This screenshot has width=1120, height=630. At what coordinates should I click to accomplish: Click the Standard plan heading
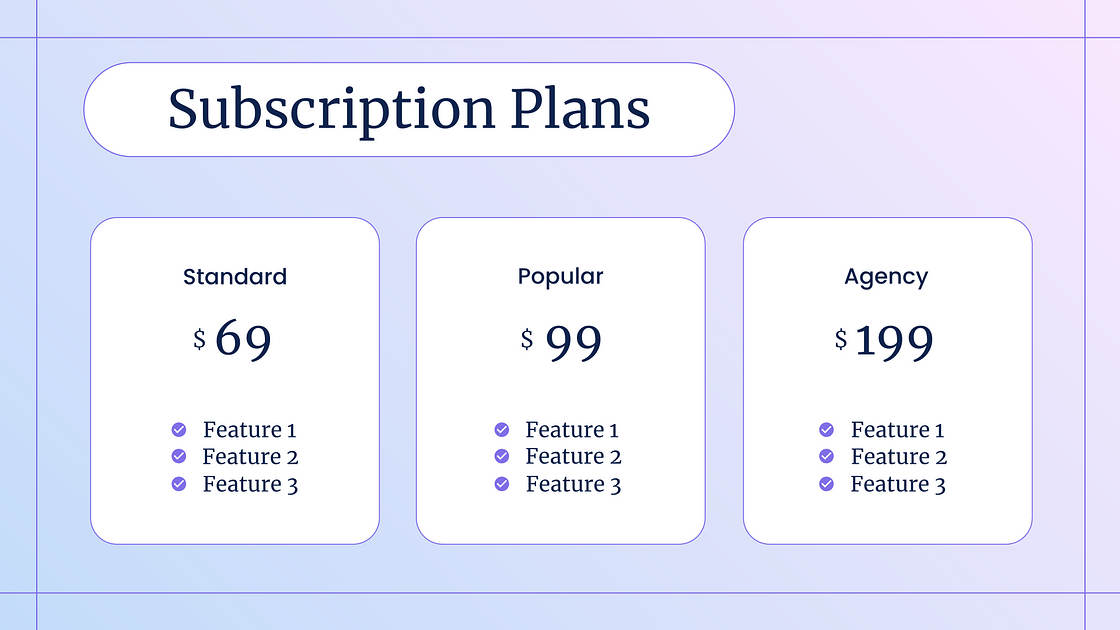pos(235,277)
